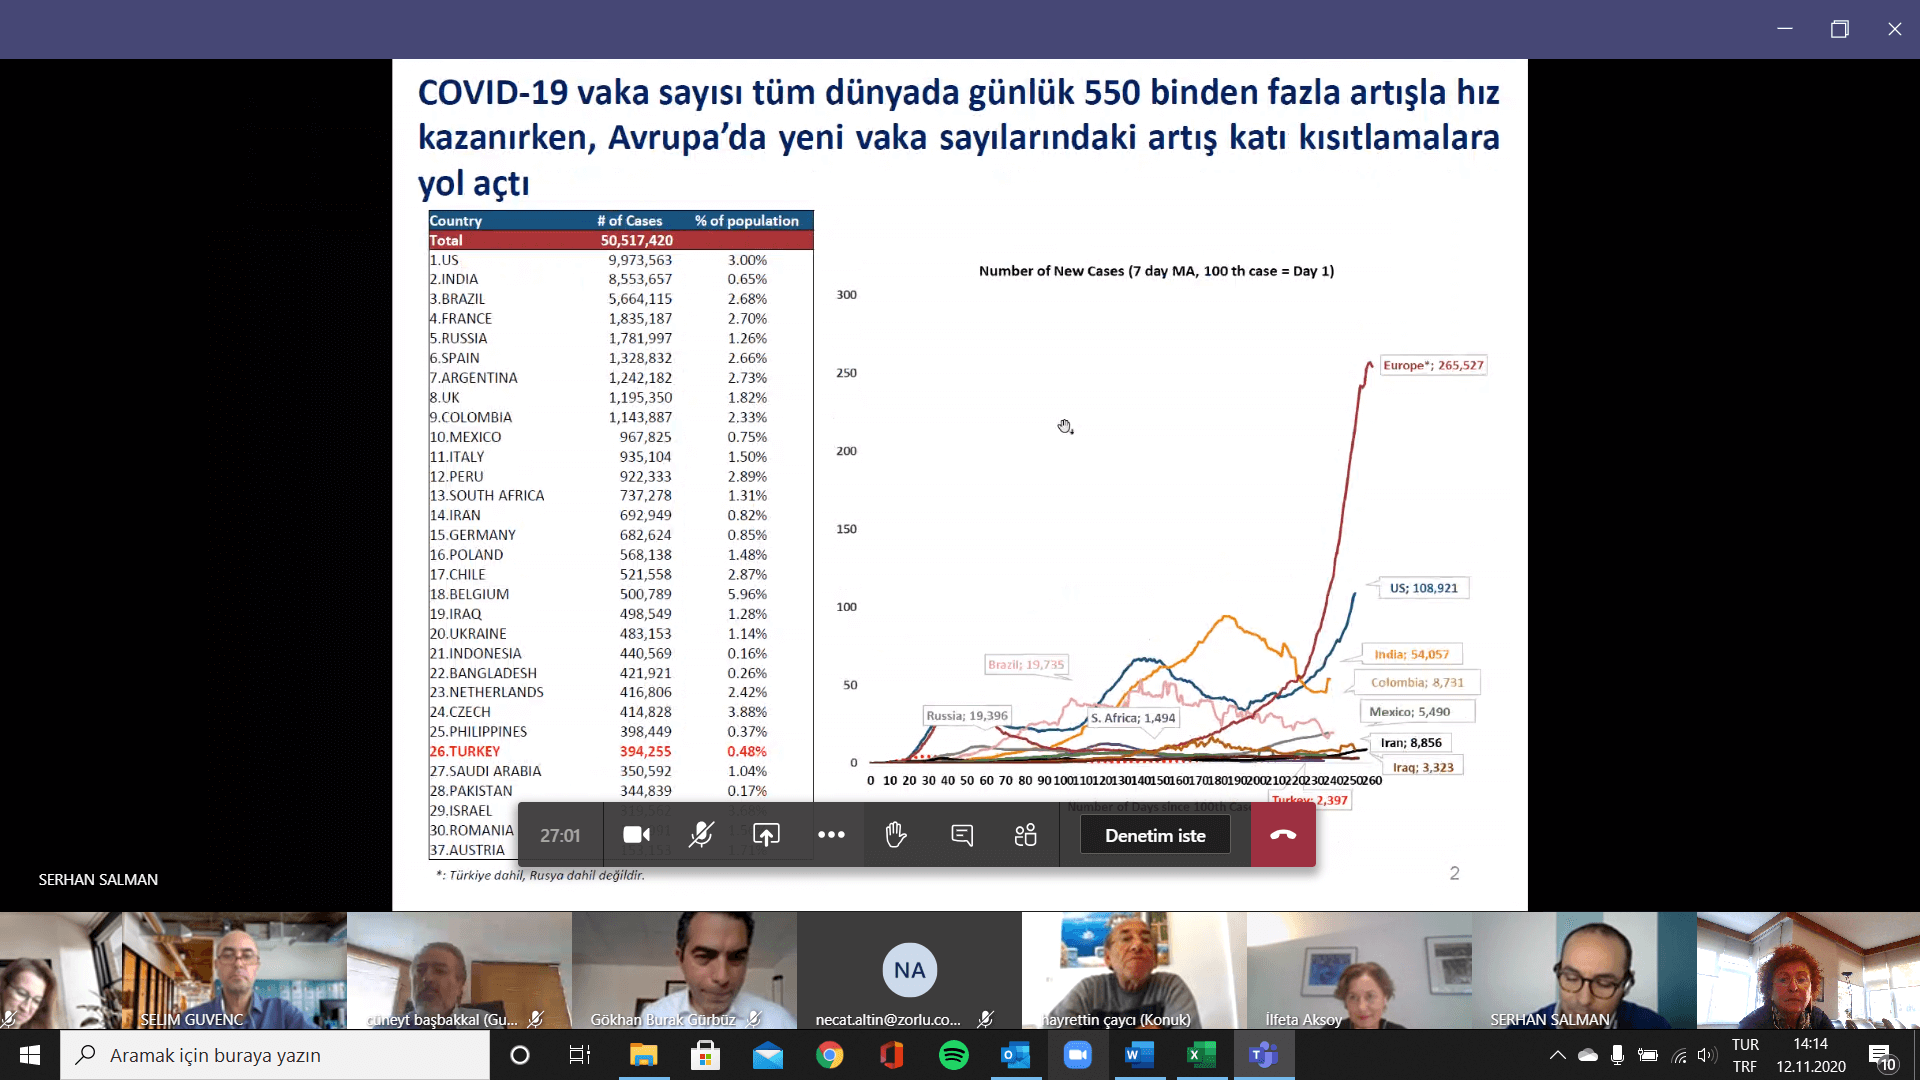Click S. Africa; 1,494 chart label

pos(1133,718)
